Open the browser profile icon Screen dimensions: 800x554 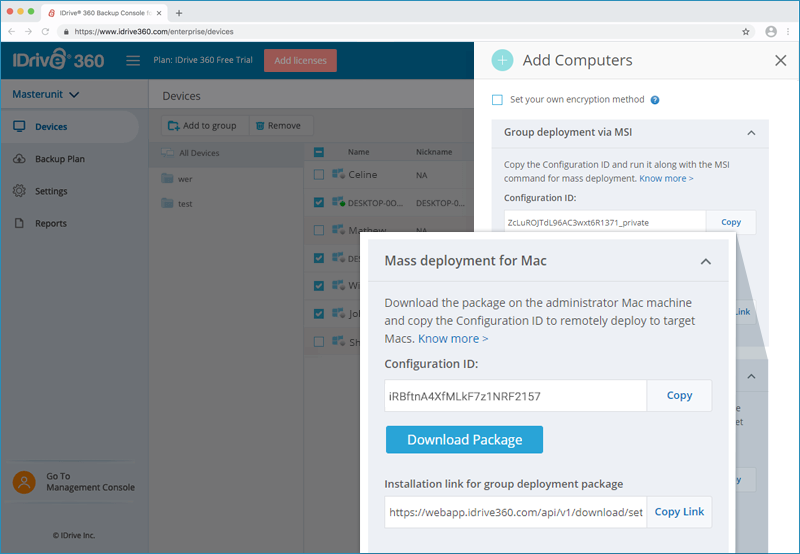(x=771, y=32)
